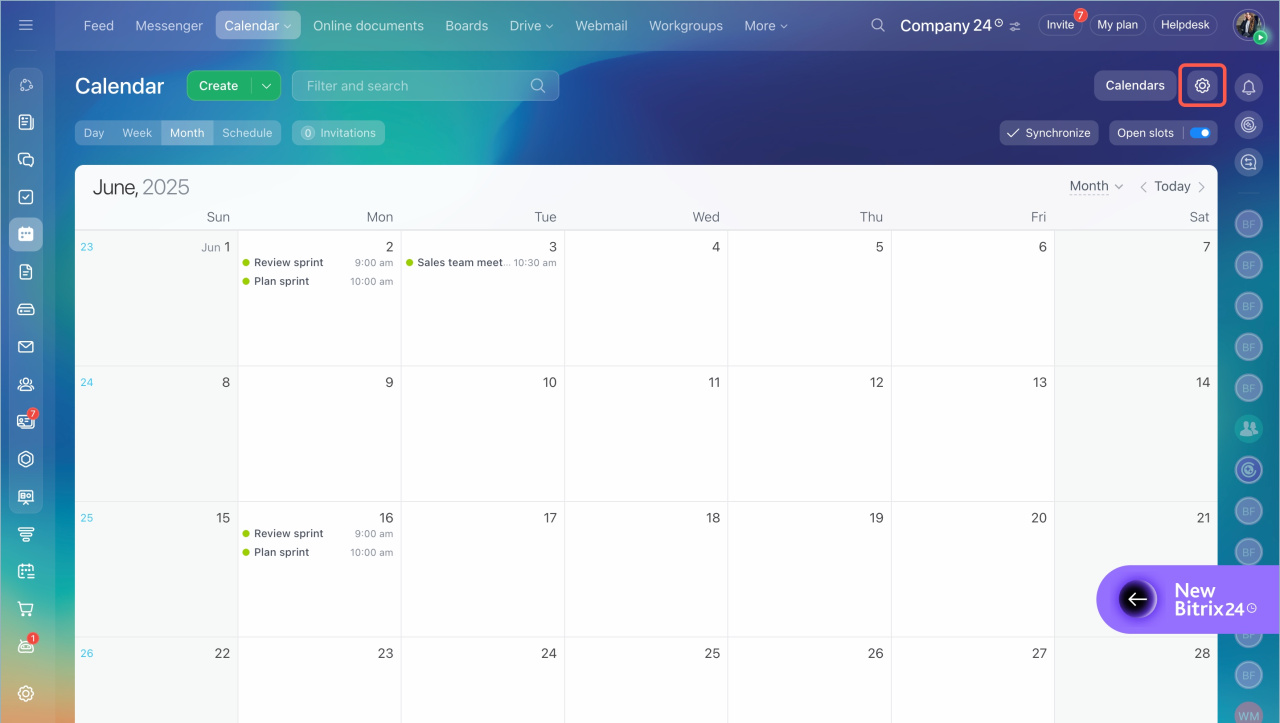This screenshot has width=1280, height=723.
Task: Open the Messenger menu item
Action: pos(169,26)
